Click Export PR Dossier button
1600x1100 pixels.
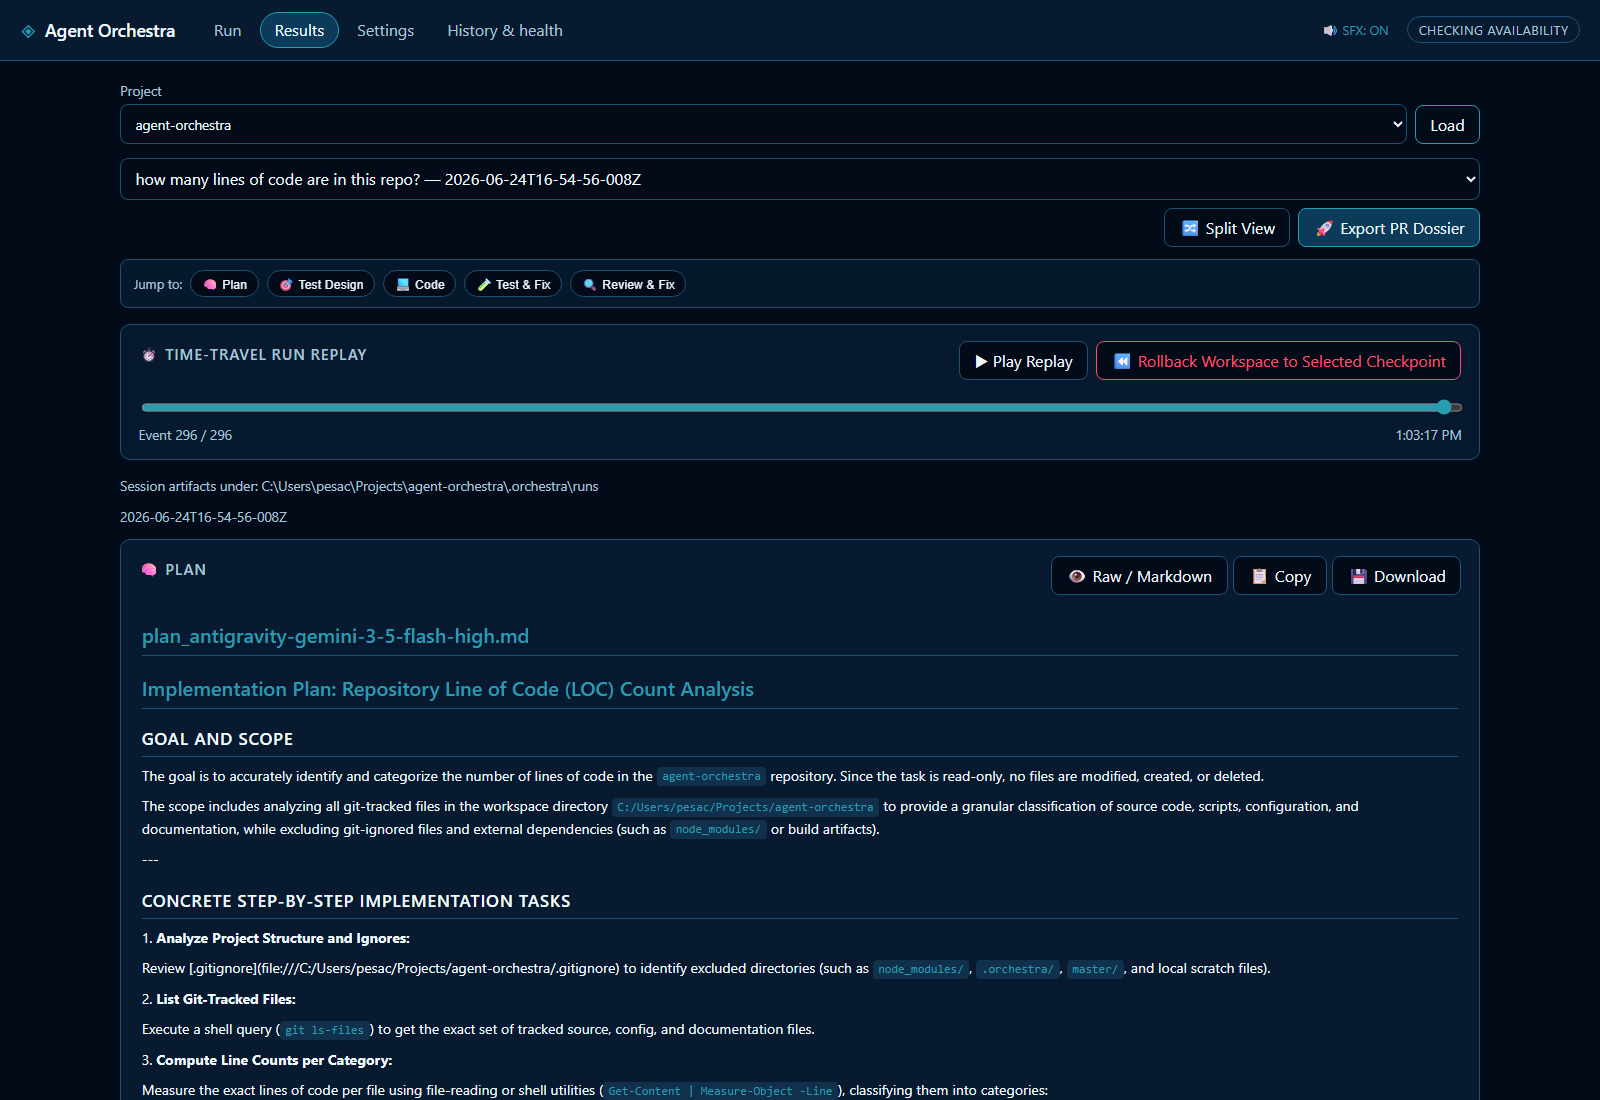tap(1389, 228)
